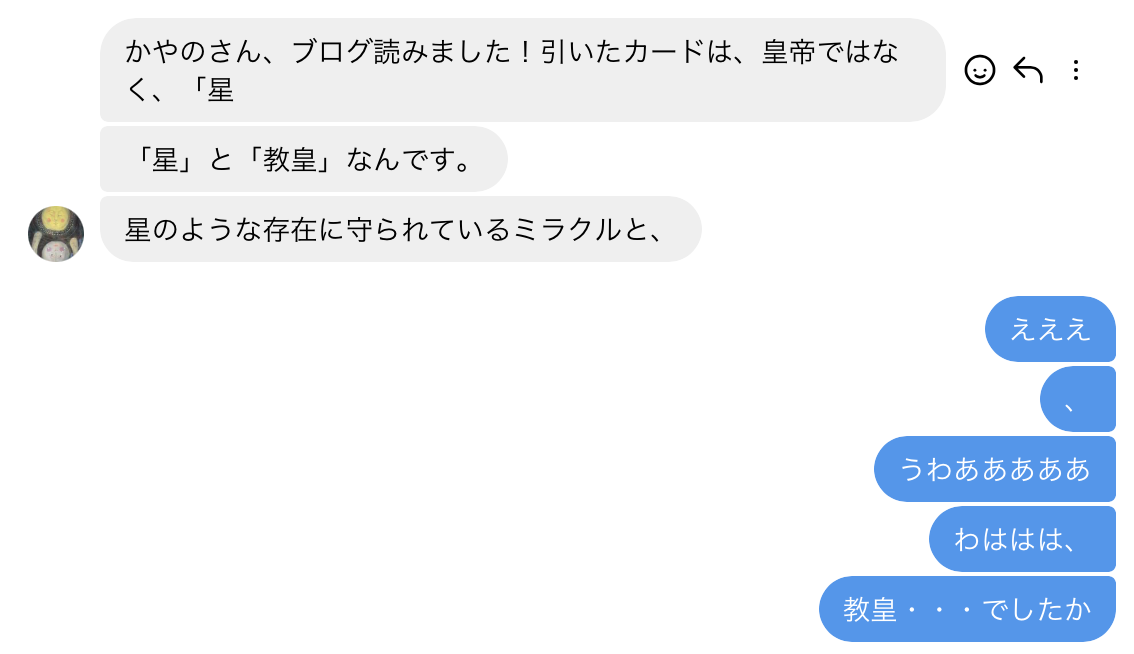Click the 教皇・・・でしたか message bubble
This screenshot has width=1134, height=654.
[966, 609]
